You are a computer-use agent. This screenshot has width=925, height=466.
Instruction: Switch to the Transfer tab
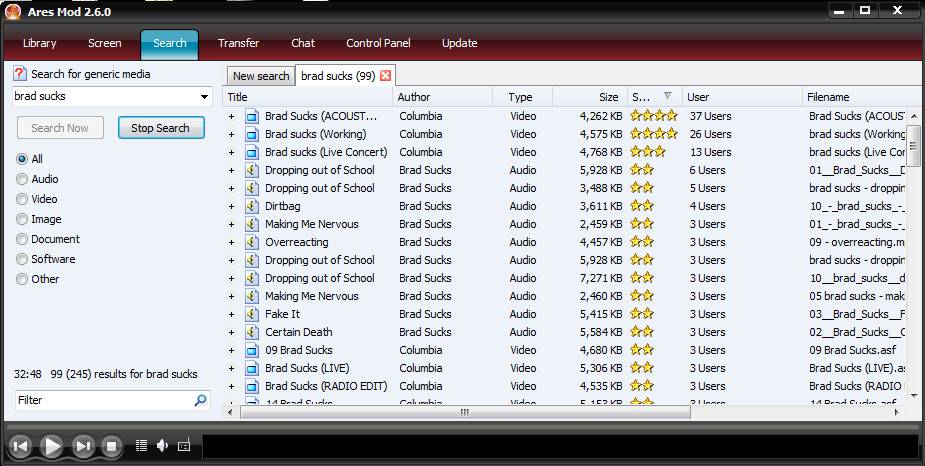pos(238,43)
